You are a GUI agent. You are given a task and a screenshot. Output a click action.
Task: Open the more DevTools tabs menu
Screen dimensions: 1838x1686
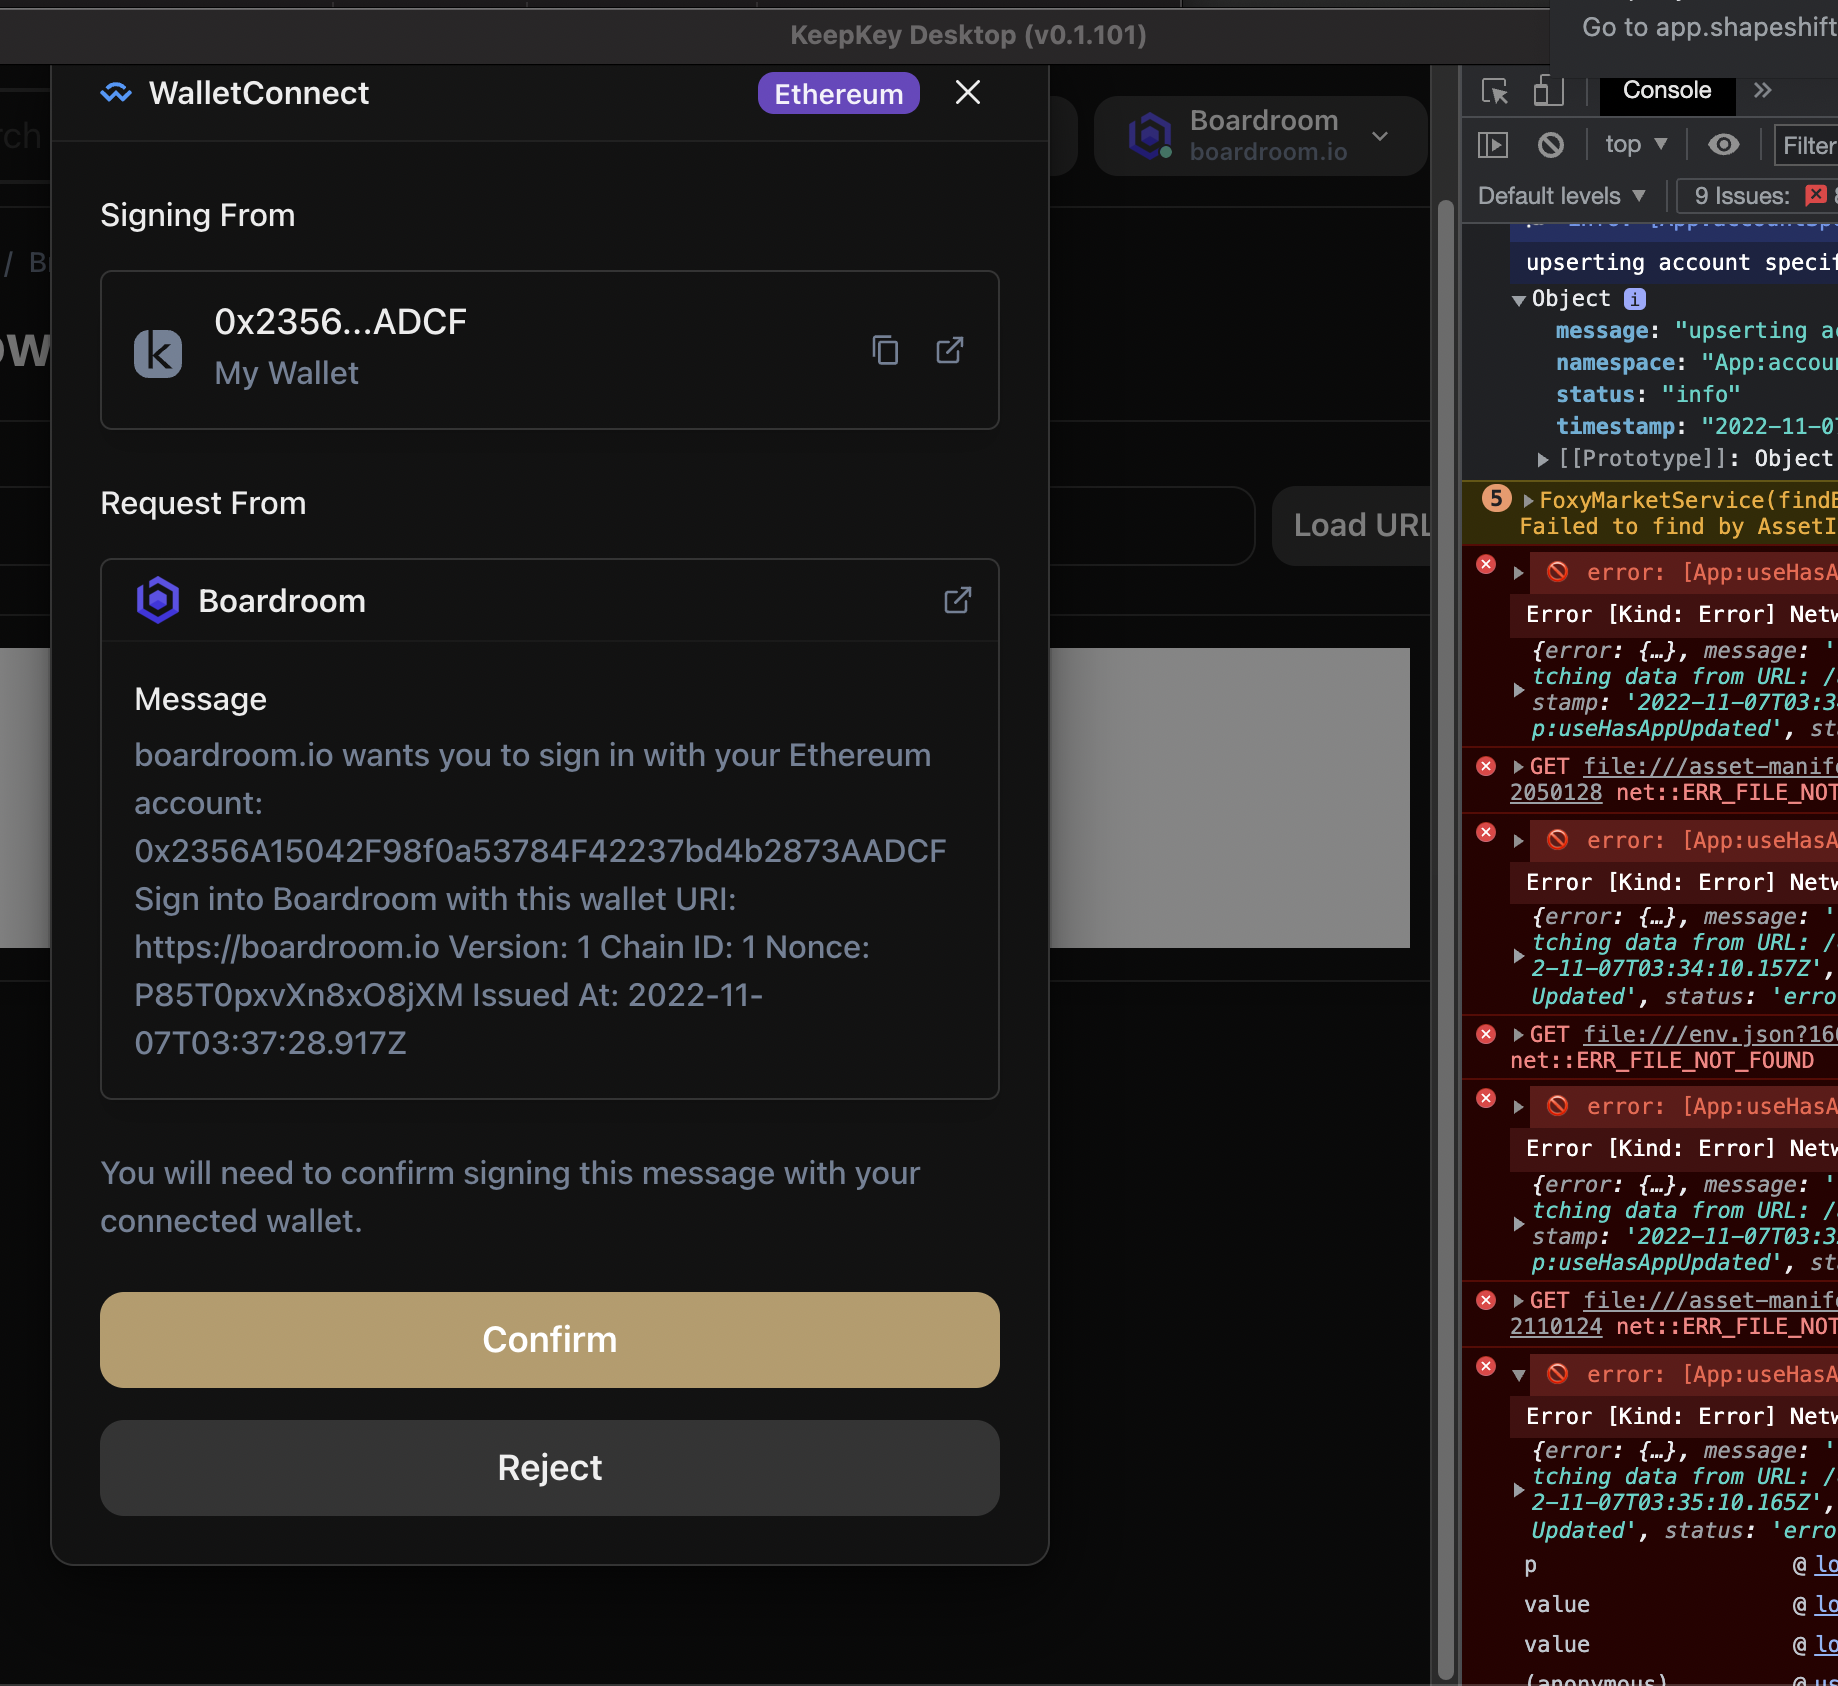[1762, 90]
